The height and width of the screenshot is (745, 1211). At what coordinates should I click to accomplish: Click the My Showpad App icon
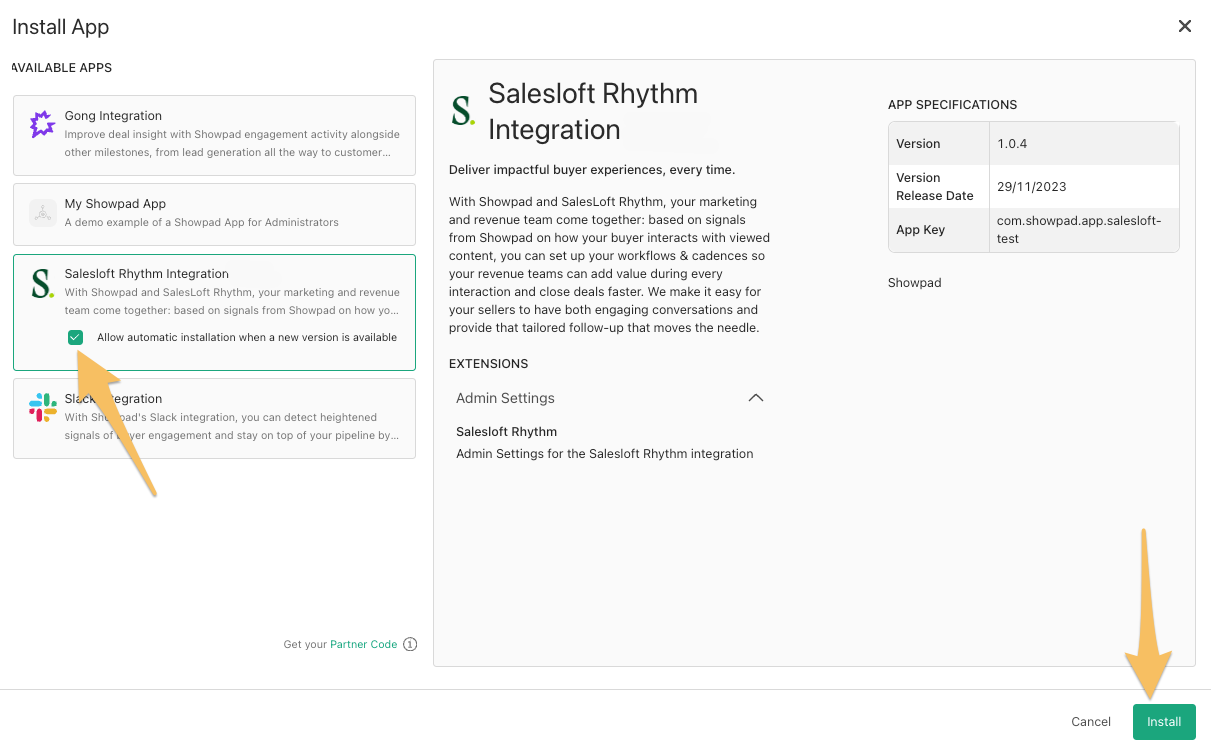pos(42,213)
